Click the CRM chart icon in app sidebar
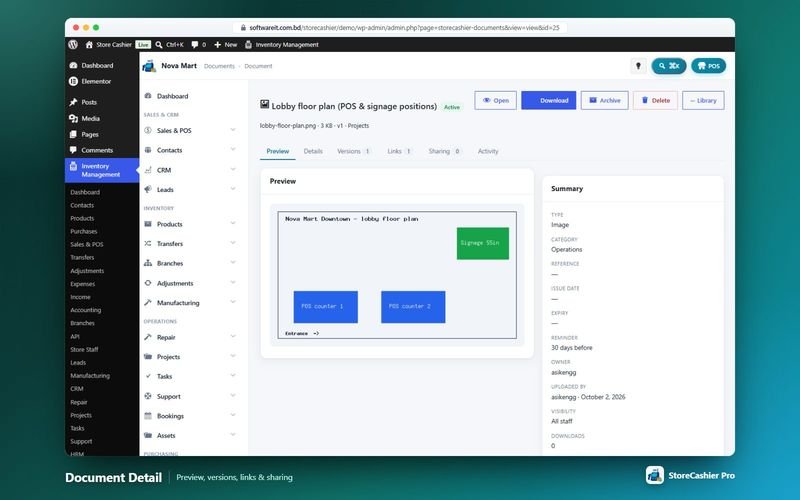The width and height of the screenshot is (800, 500). coord(148,170)
